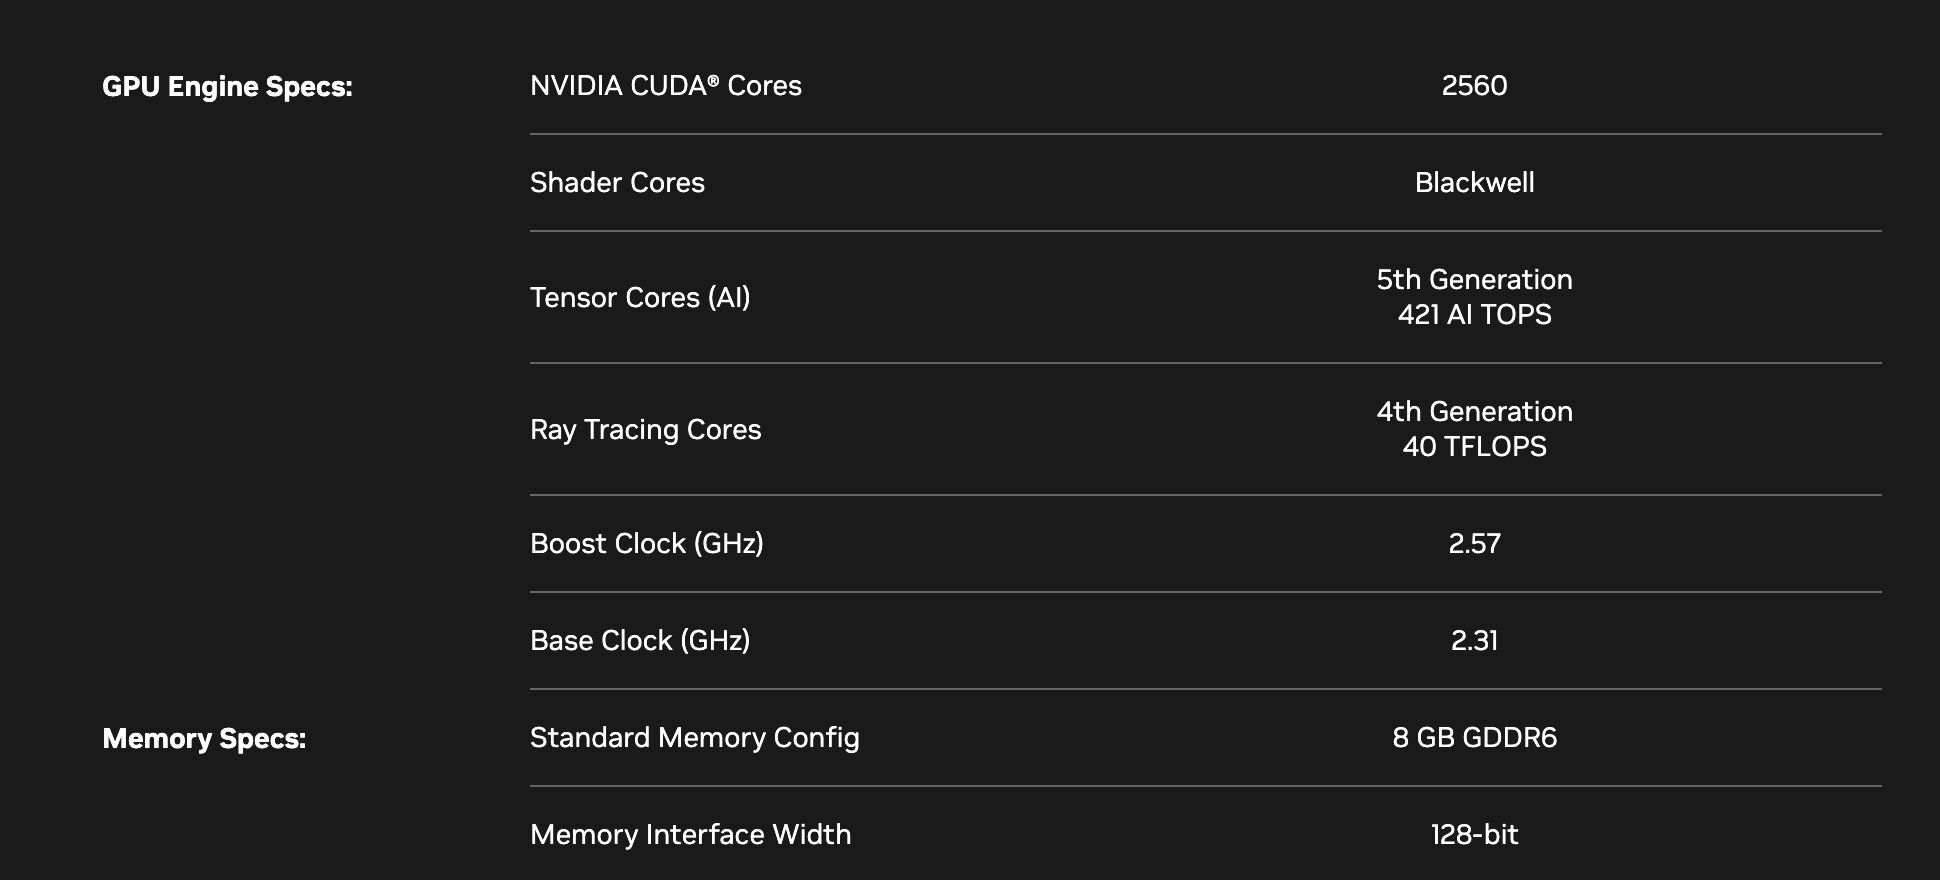Click the 2.31 base clock value
Viewport: 1940px width, 880px height.
[x=1474, y=641]
